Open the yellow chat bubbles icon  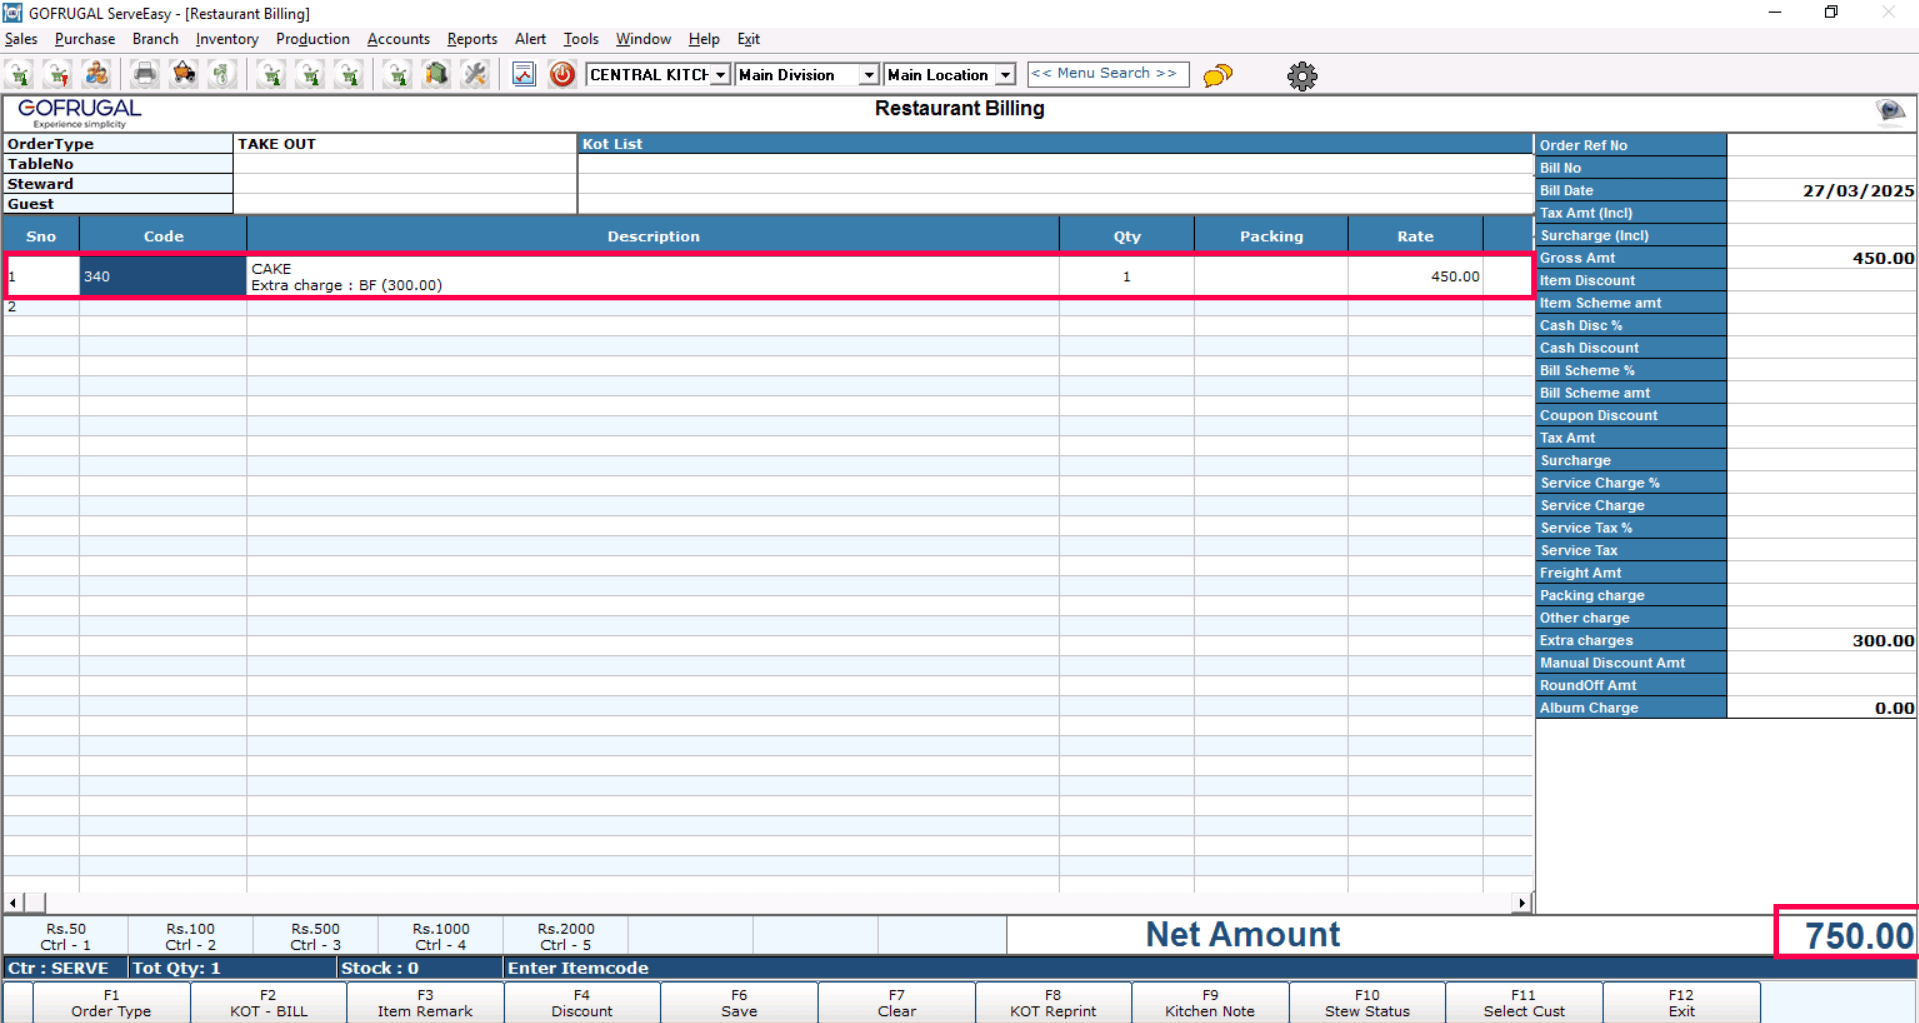point(1217,75)
